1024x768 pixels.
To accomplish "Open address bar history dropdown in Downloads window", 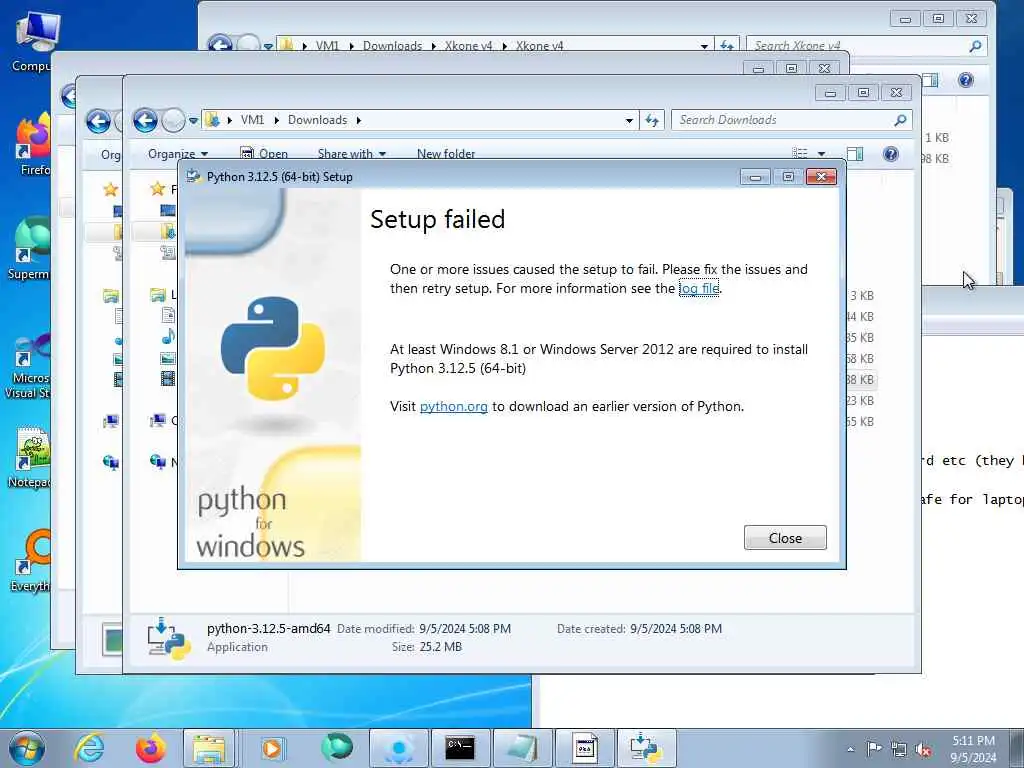I will [x=629, y=120].
